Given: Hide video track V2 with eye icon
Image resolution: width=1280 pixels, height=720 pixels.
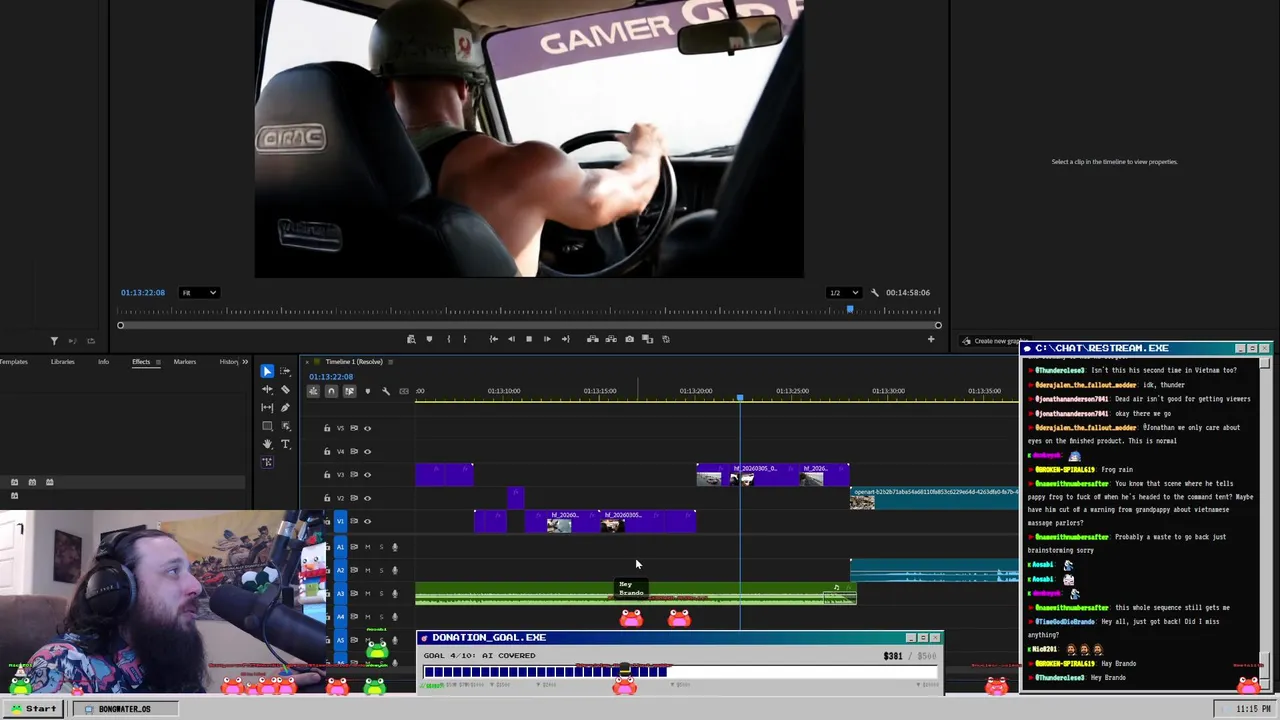Looking at the screenshot, I should (367, 498).
